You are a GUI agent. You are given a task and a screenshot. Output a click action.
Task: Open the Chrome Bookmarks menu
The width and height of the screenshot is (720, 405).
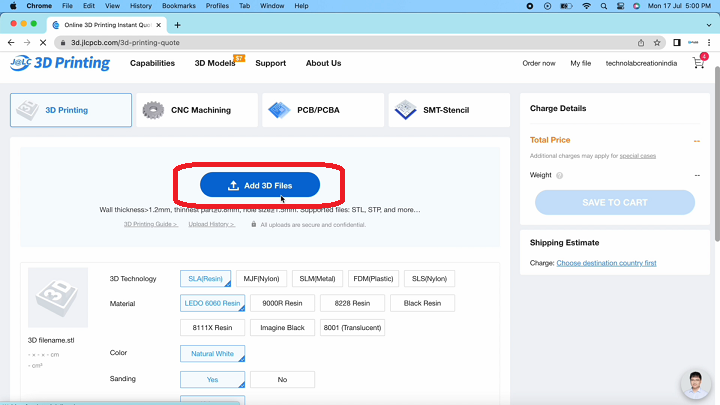tap(179, 6)
